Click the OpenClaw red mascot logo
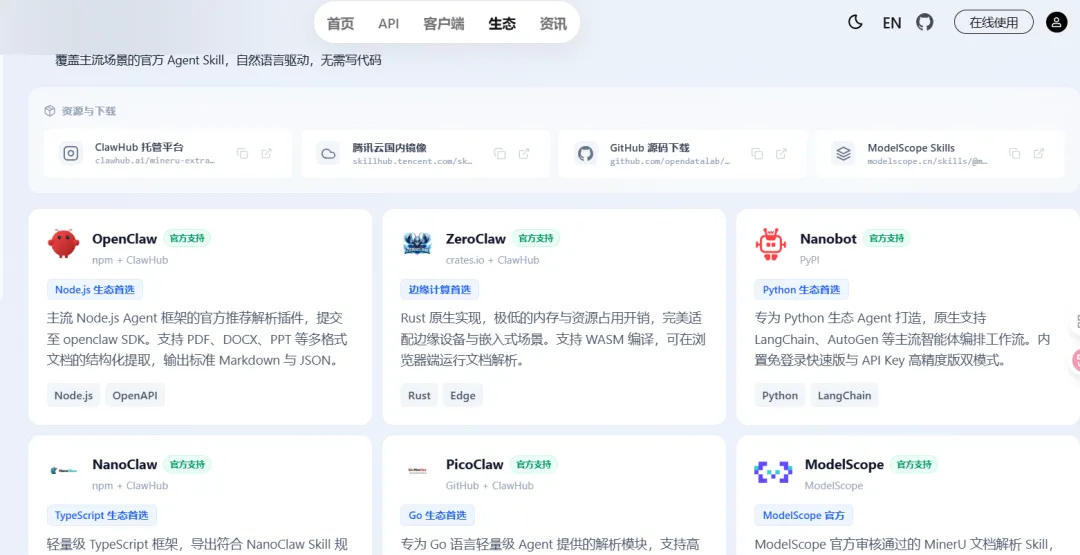The height and width of the screenshot is (555, 1080). click(x=64, y=244)
